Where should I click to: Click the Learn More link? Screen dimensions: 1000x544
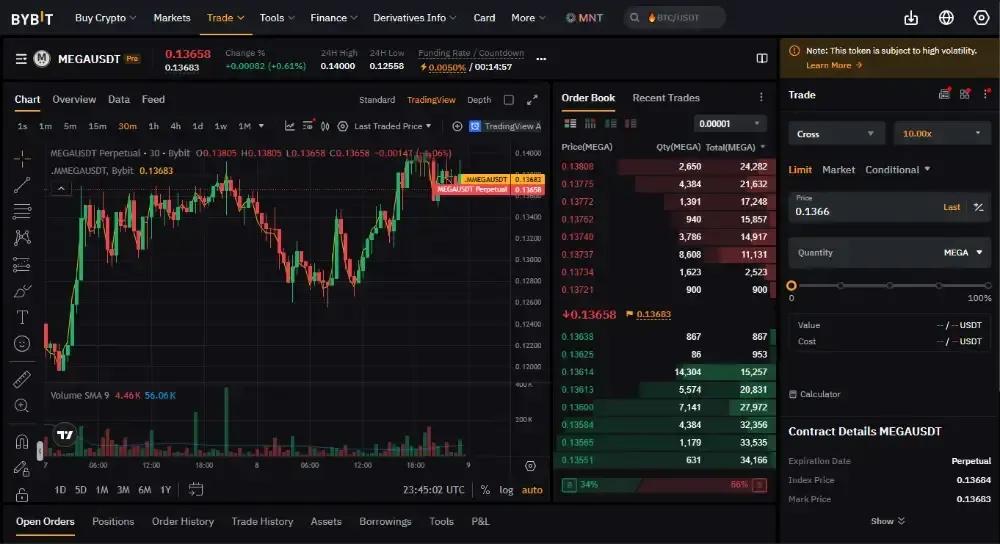834,65
